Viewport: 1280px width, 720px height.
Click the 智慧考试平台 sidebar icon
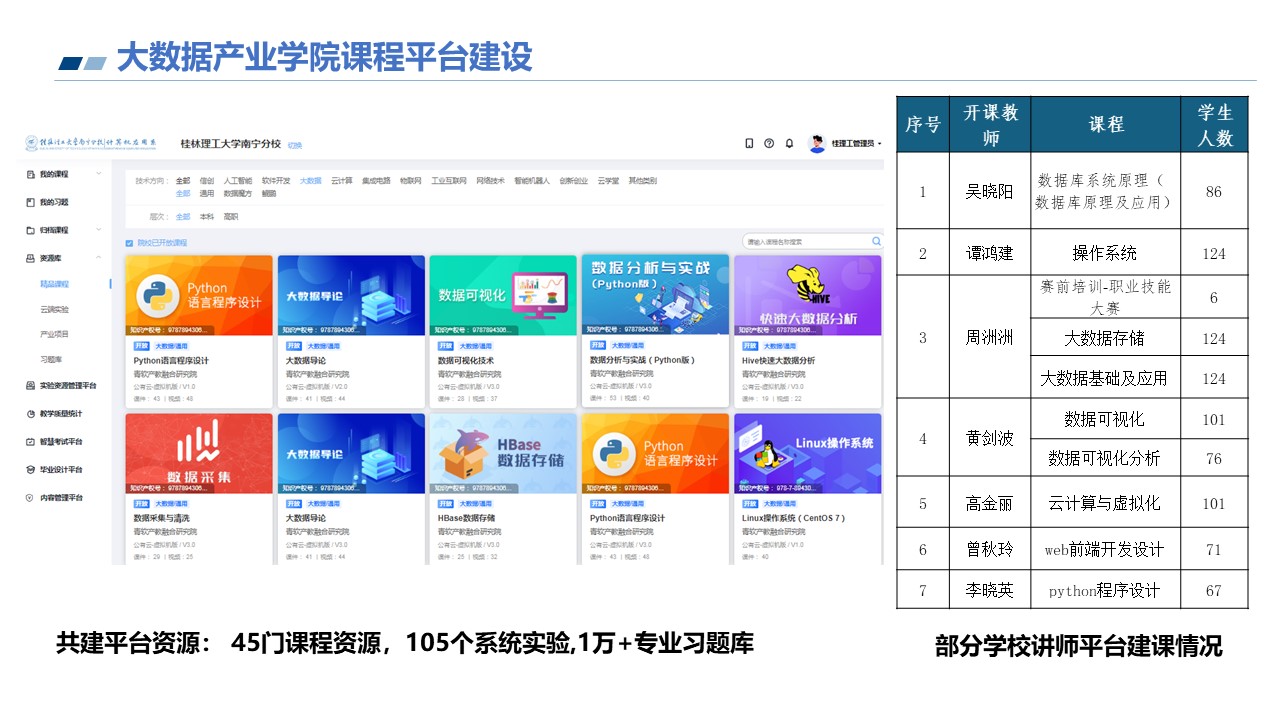(30, 441)
